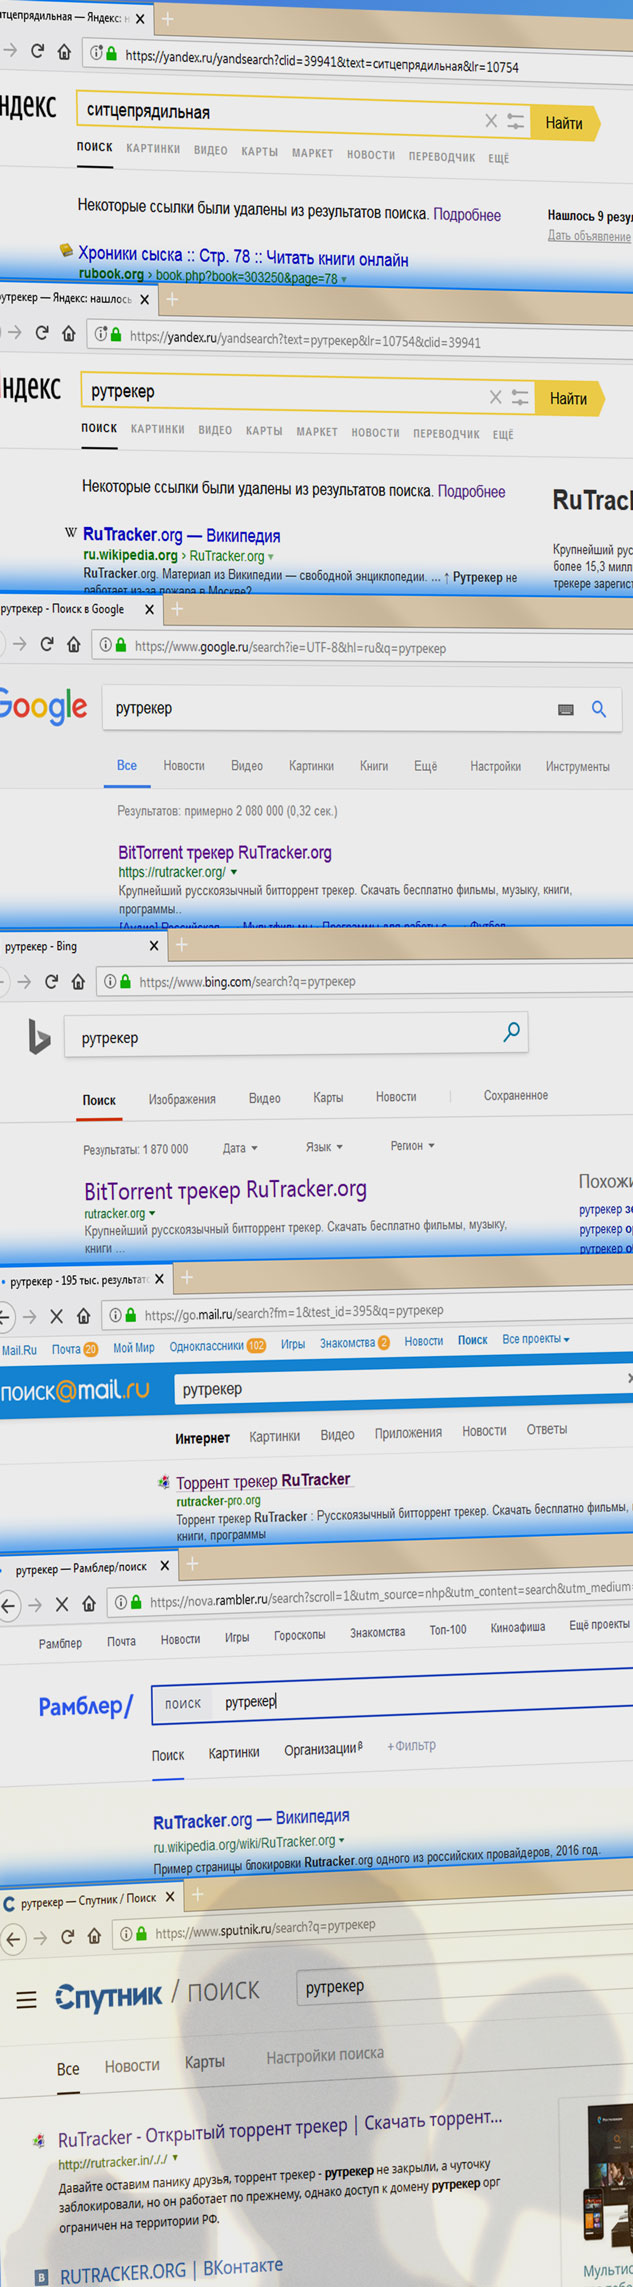Viewport: 633px width, 2287px height.
Task: Open search settings icon beside ситцепрядильная query
Action: pos(515,121)
